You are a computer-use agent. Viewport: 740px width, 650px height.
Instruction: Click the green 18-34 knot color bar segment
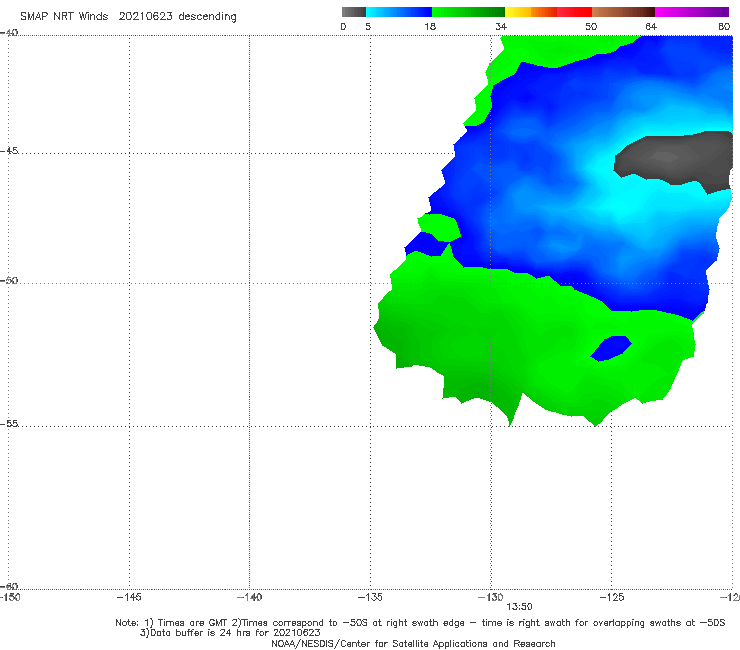click(468, 12)
